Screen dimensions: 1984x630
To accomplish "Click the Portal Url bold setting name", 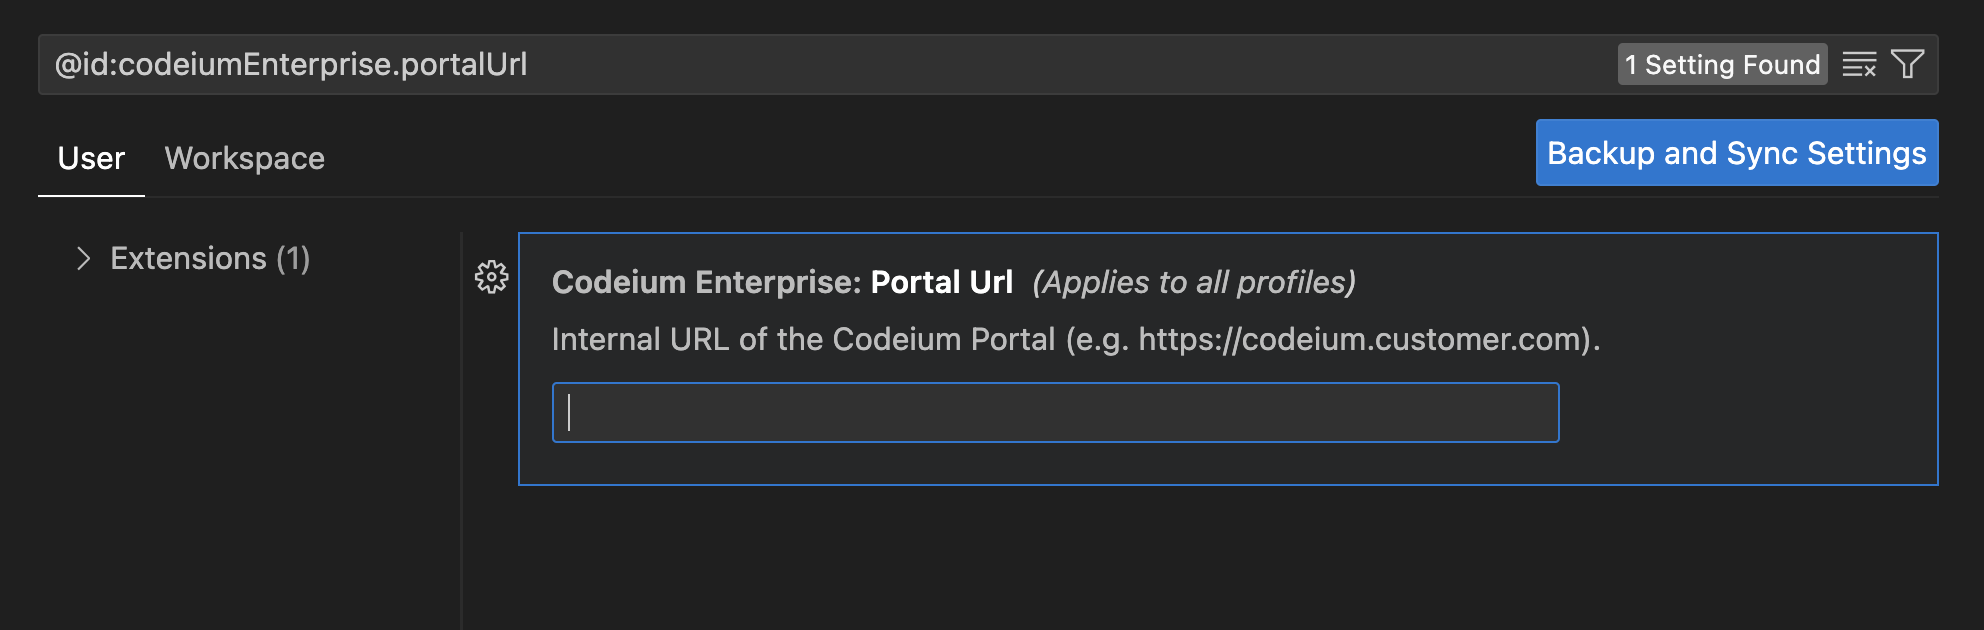I will coord(942,283).
